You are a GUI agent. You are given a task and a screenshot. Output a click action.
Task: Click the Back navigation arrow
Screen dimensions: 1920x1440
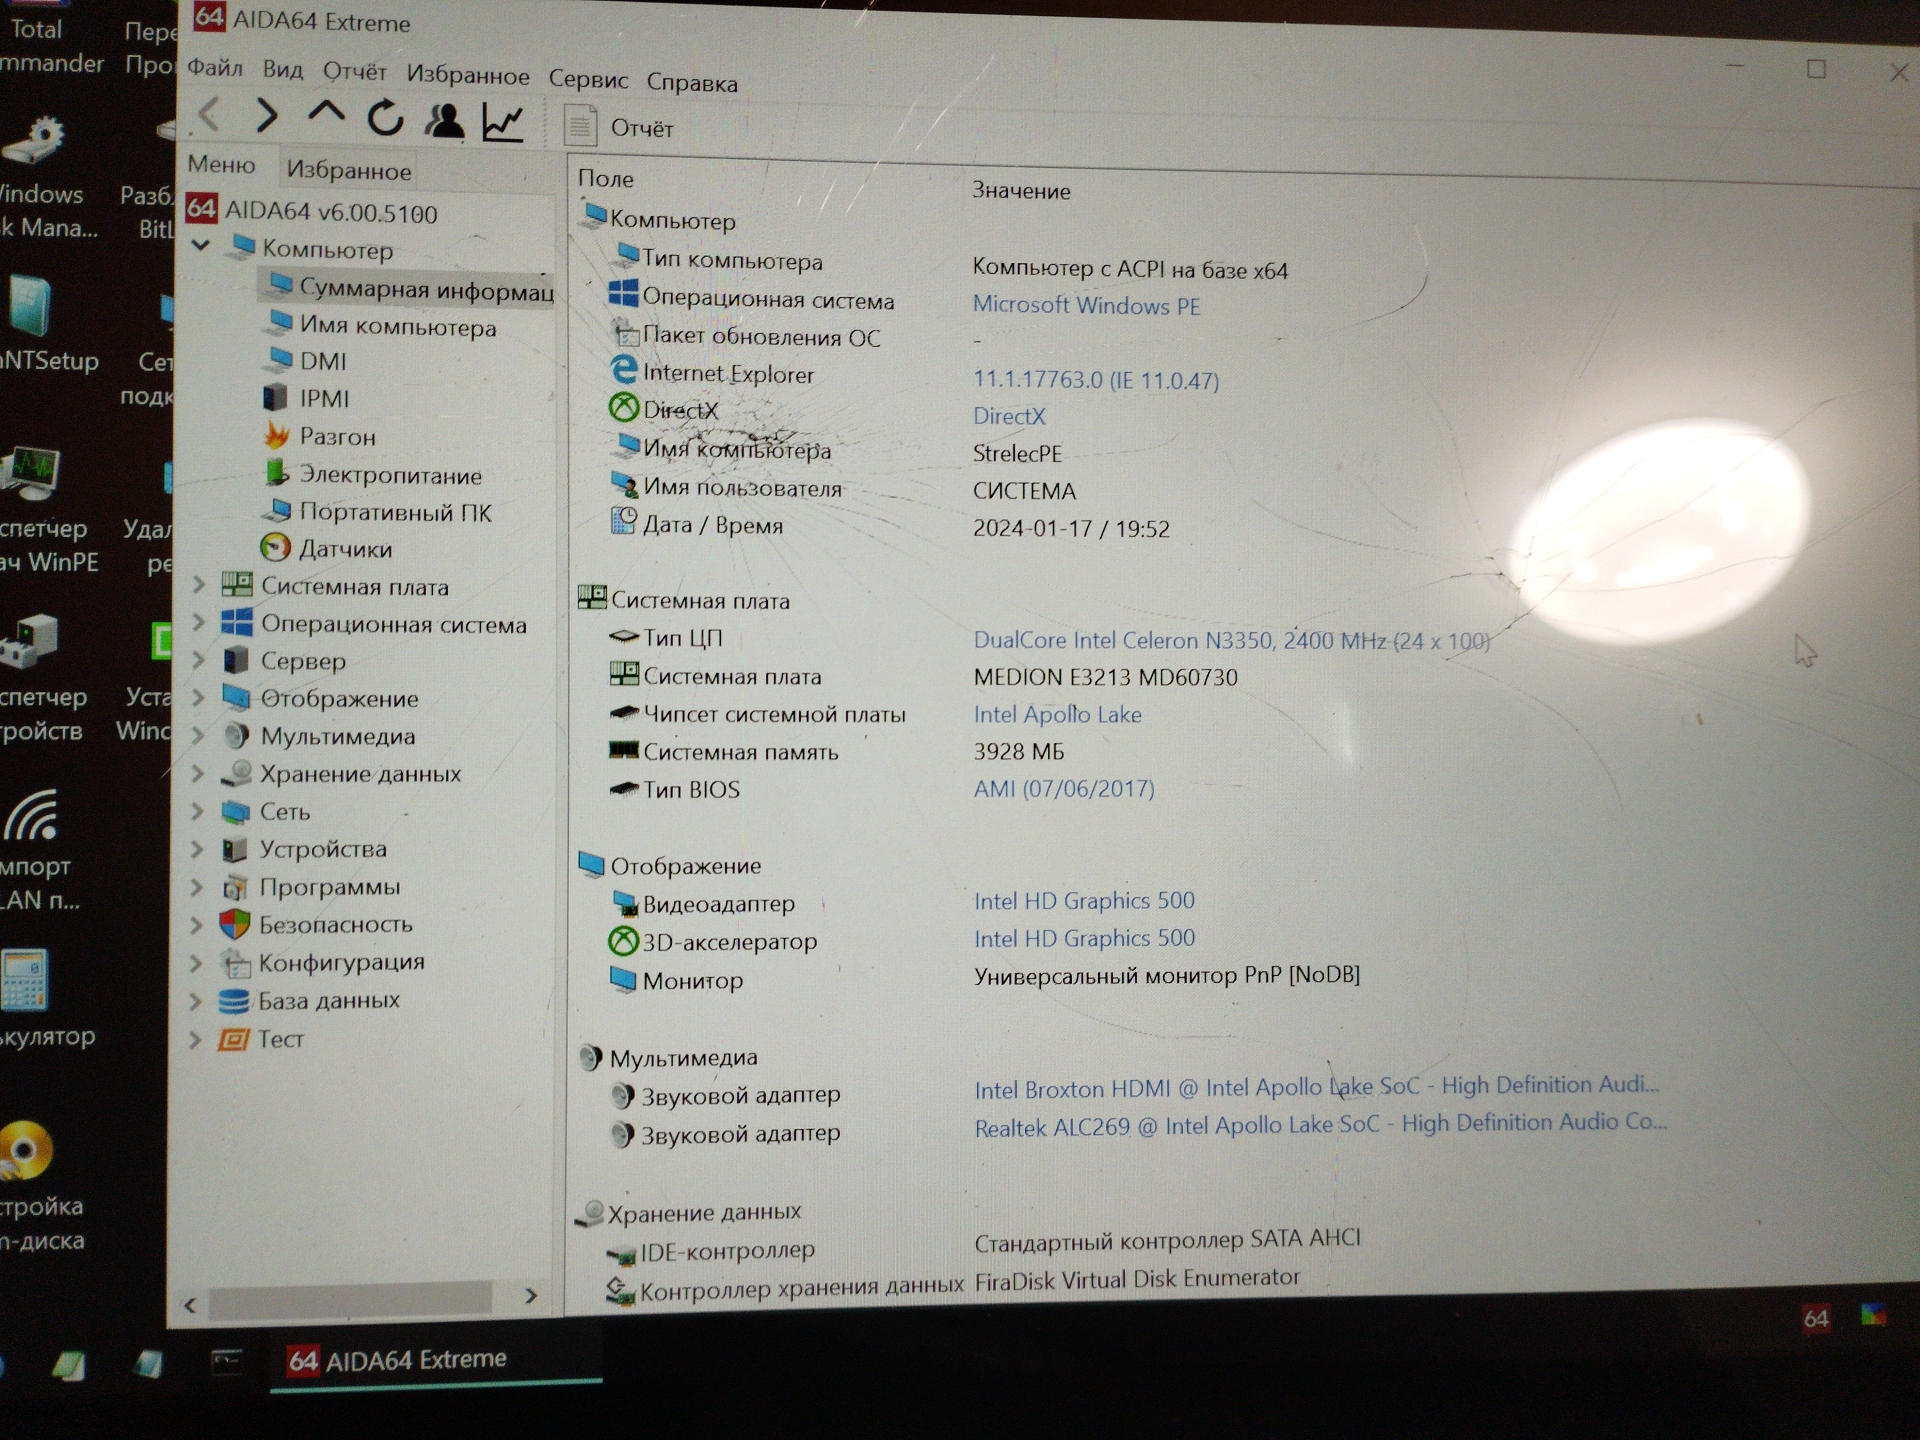pyautogui.click(x=209, y=115)
